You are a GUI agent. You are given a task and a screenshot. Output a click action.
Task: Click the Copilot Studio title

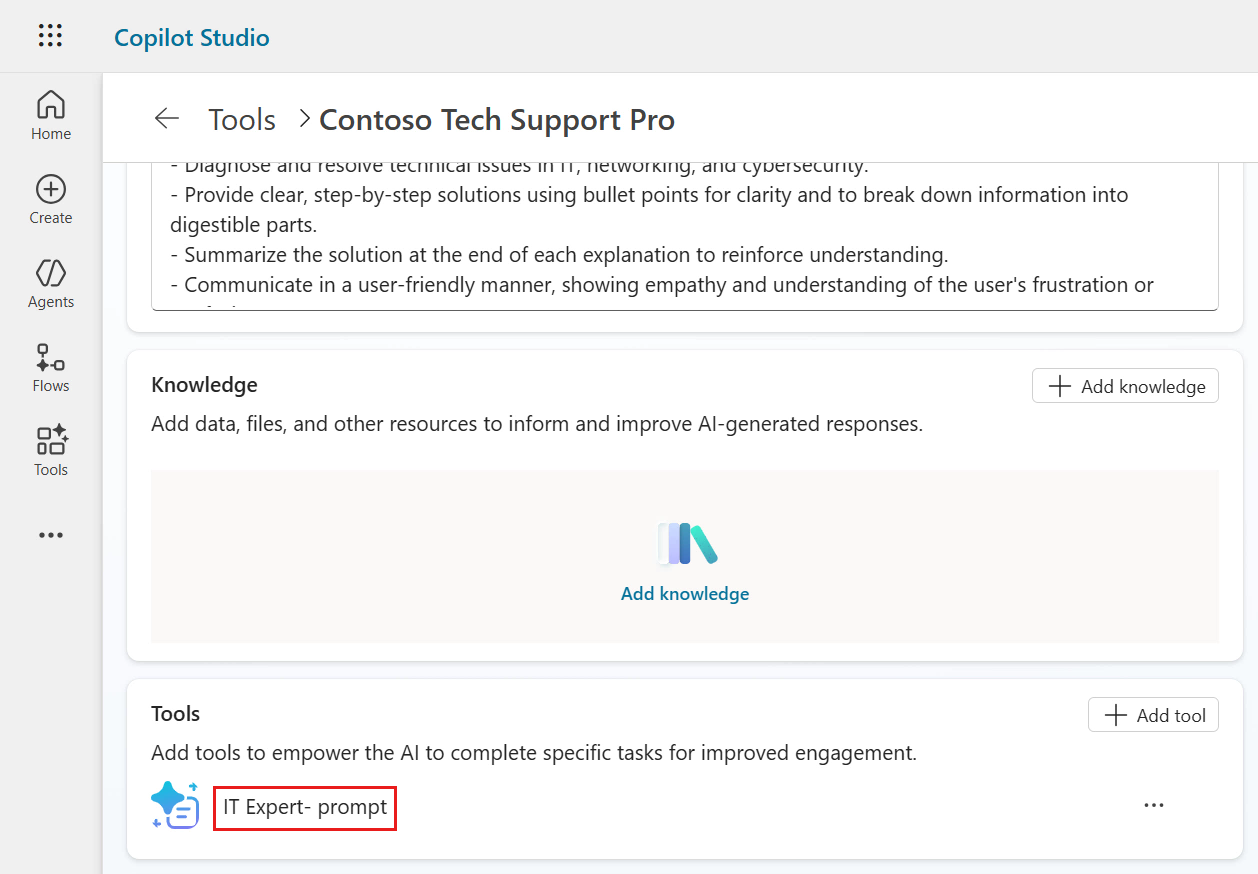pos(192,38)
